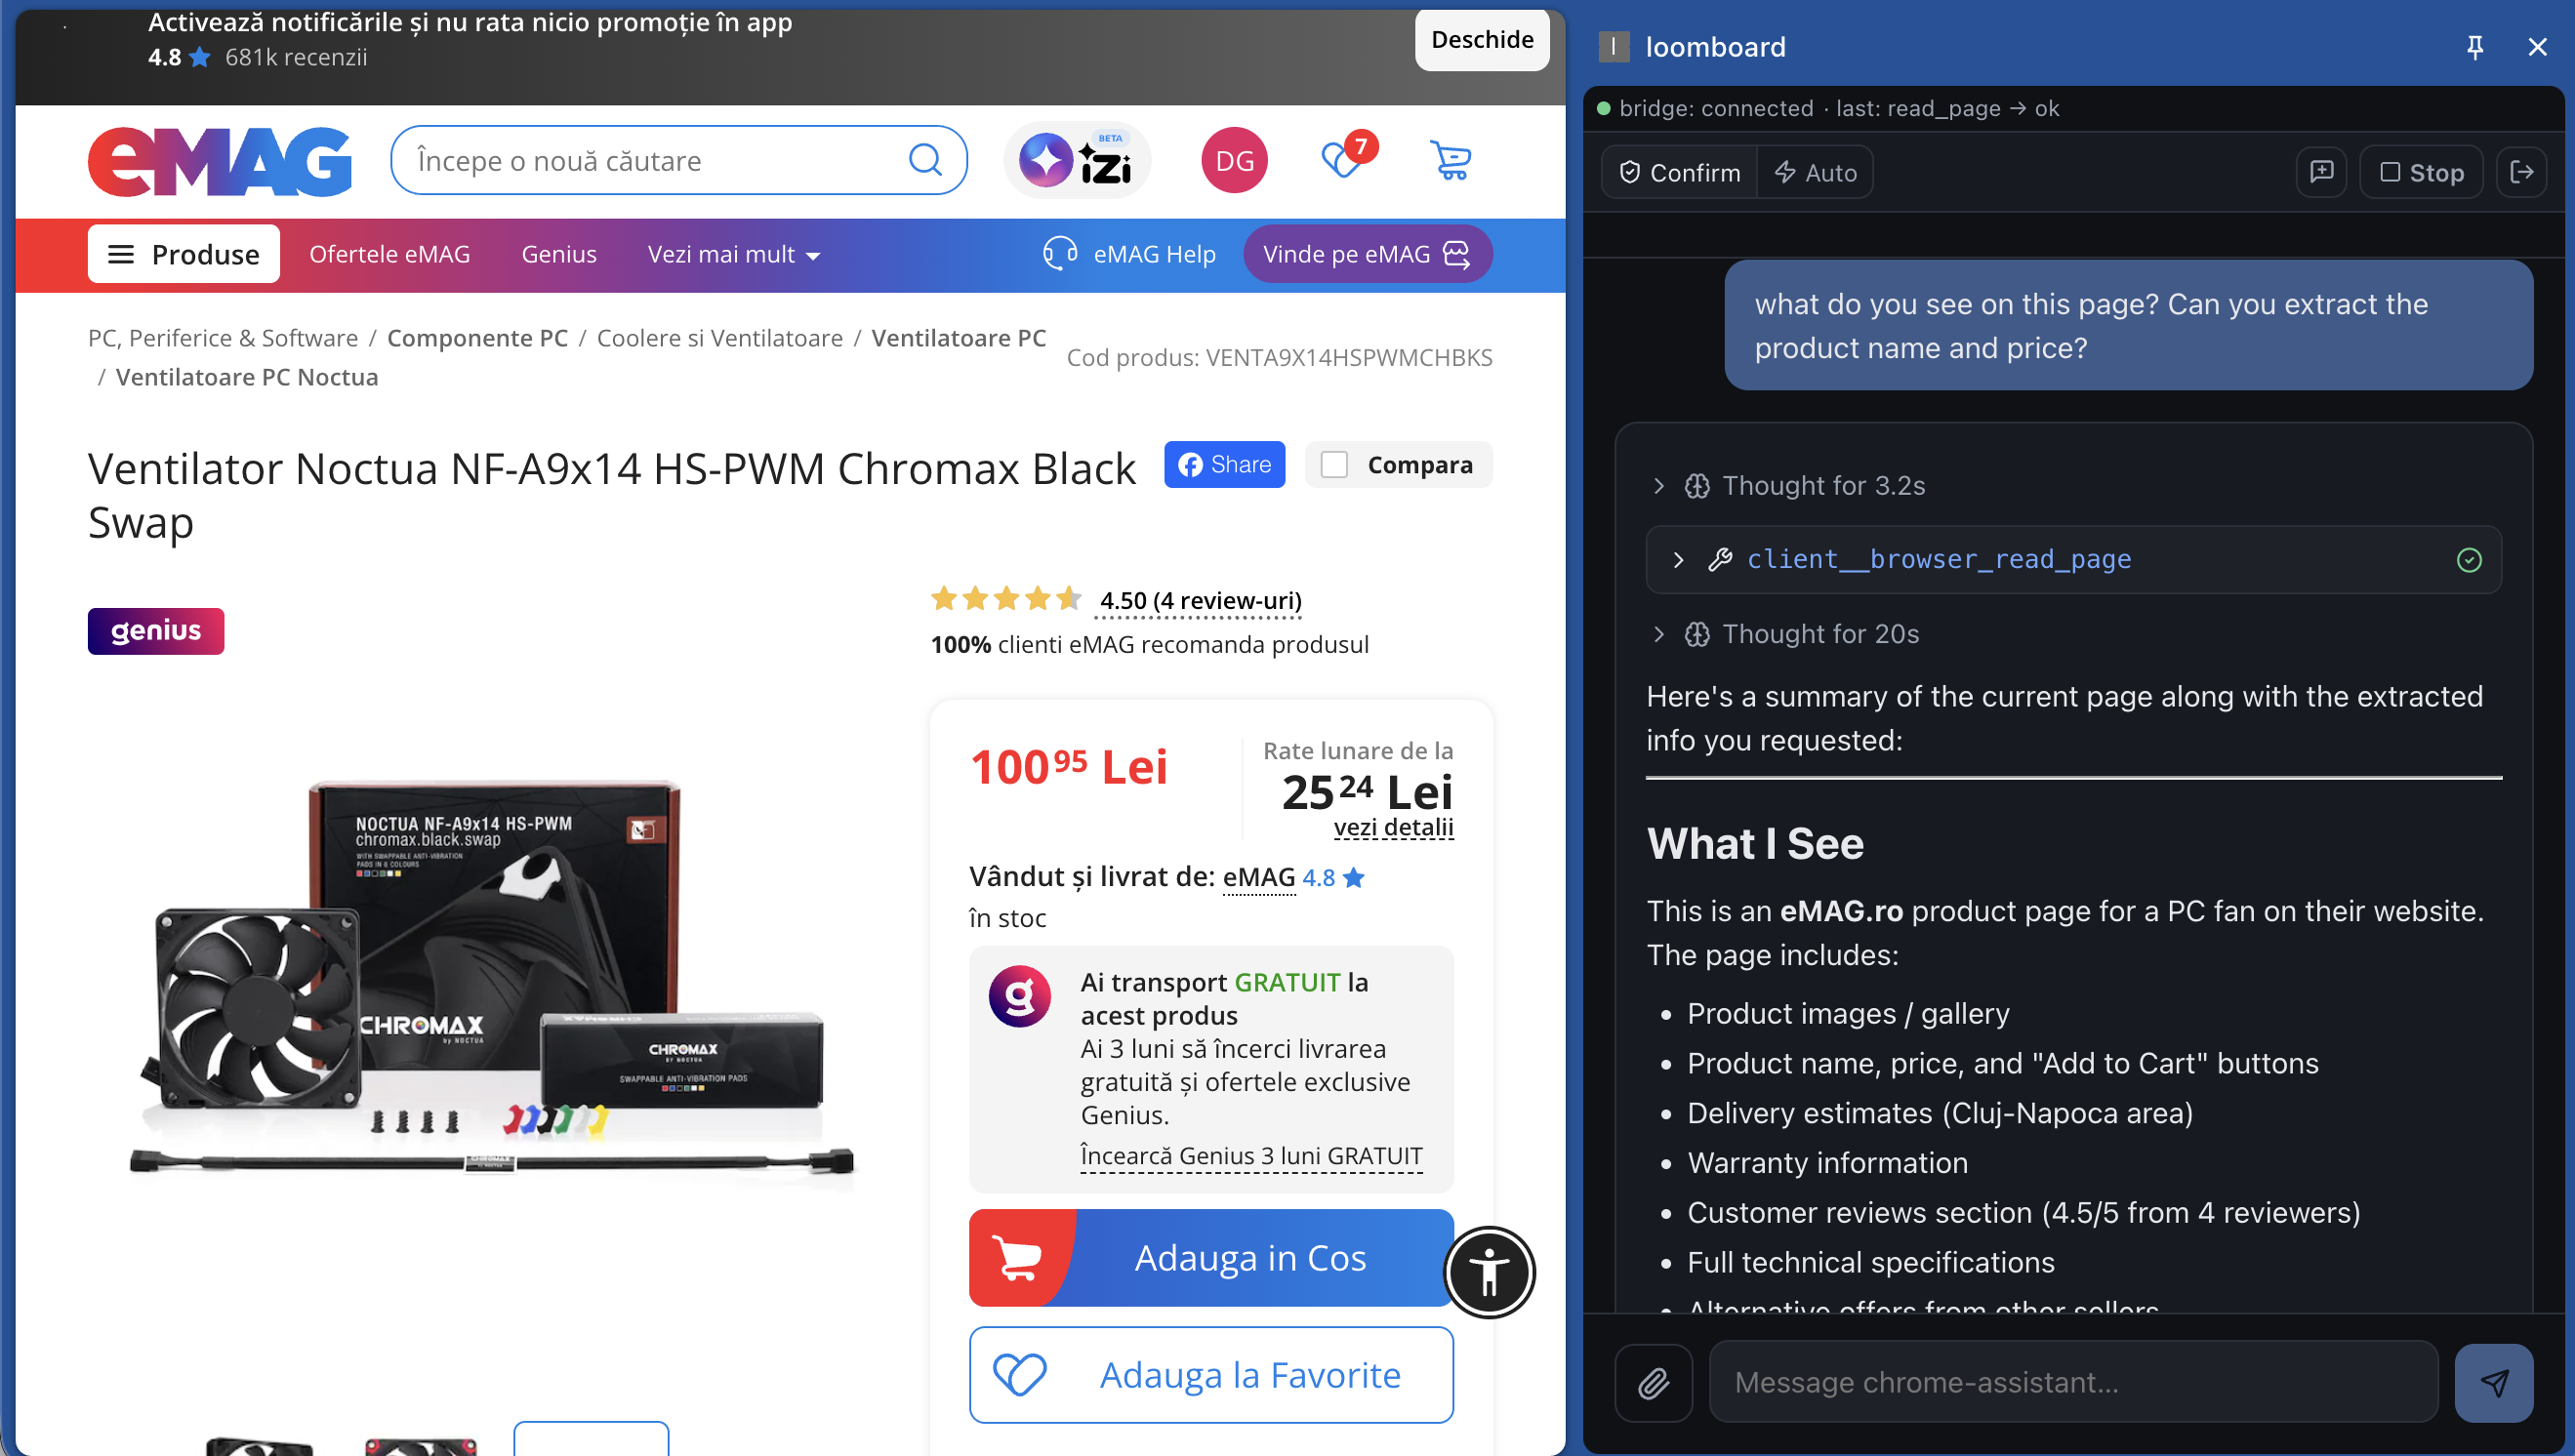Image resolution: width=2575 pixels, height=1456 pixels.
Task: Click the attachment paperclip icon
Action: pos(1654,1382)
